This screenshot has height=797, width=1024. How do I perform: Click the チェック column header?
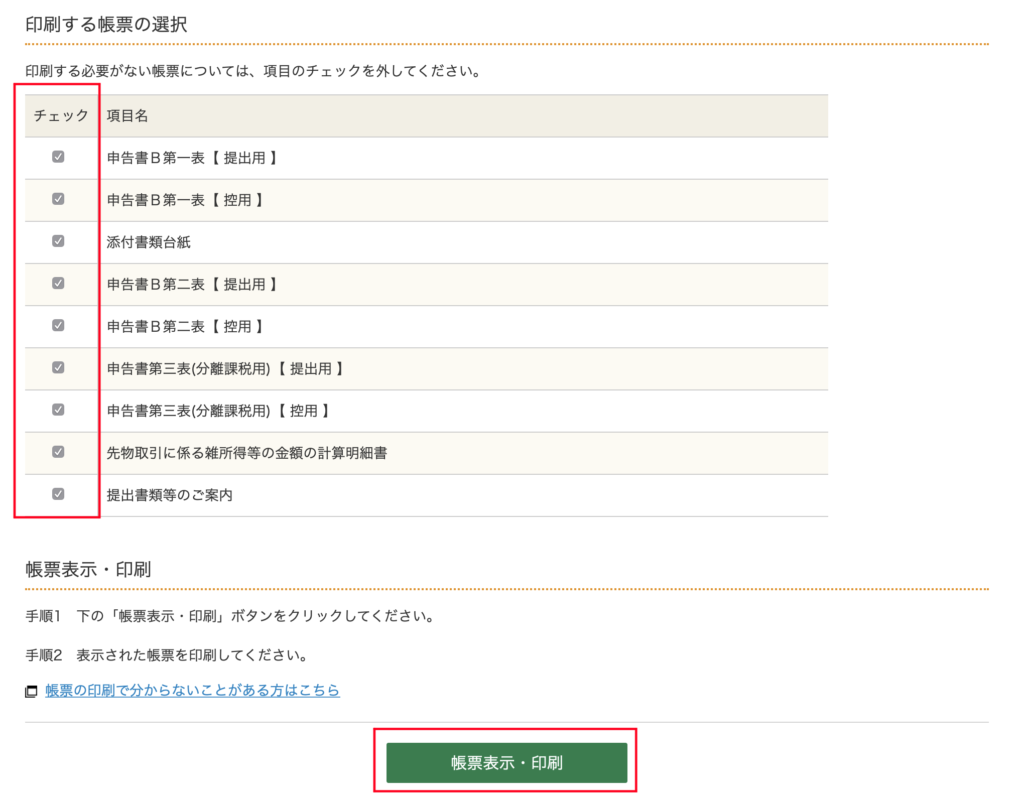tap(61, 116)
